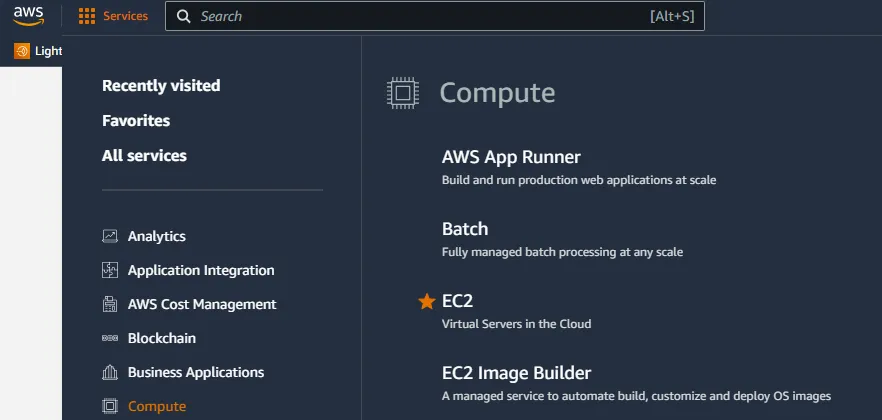The image size is (882, 420).
Task: Click the Analytics category icon
Action: pos(110,236)
